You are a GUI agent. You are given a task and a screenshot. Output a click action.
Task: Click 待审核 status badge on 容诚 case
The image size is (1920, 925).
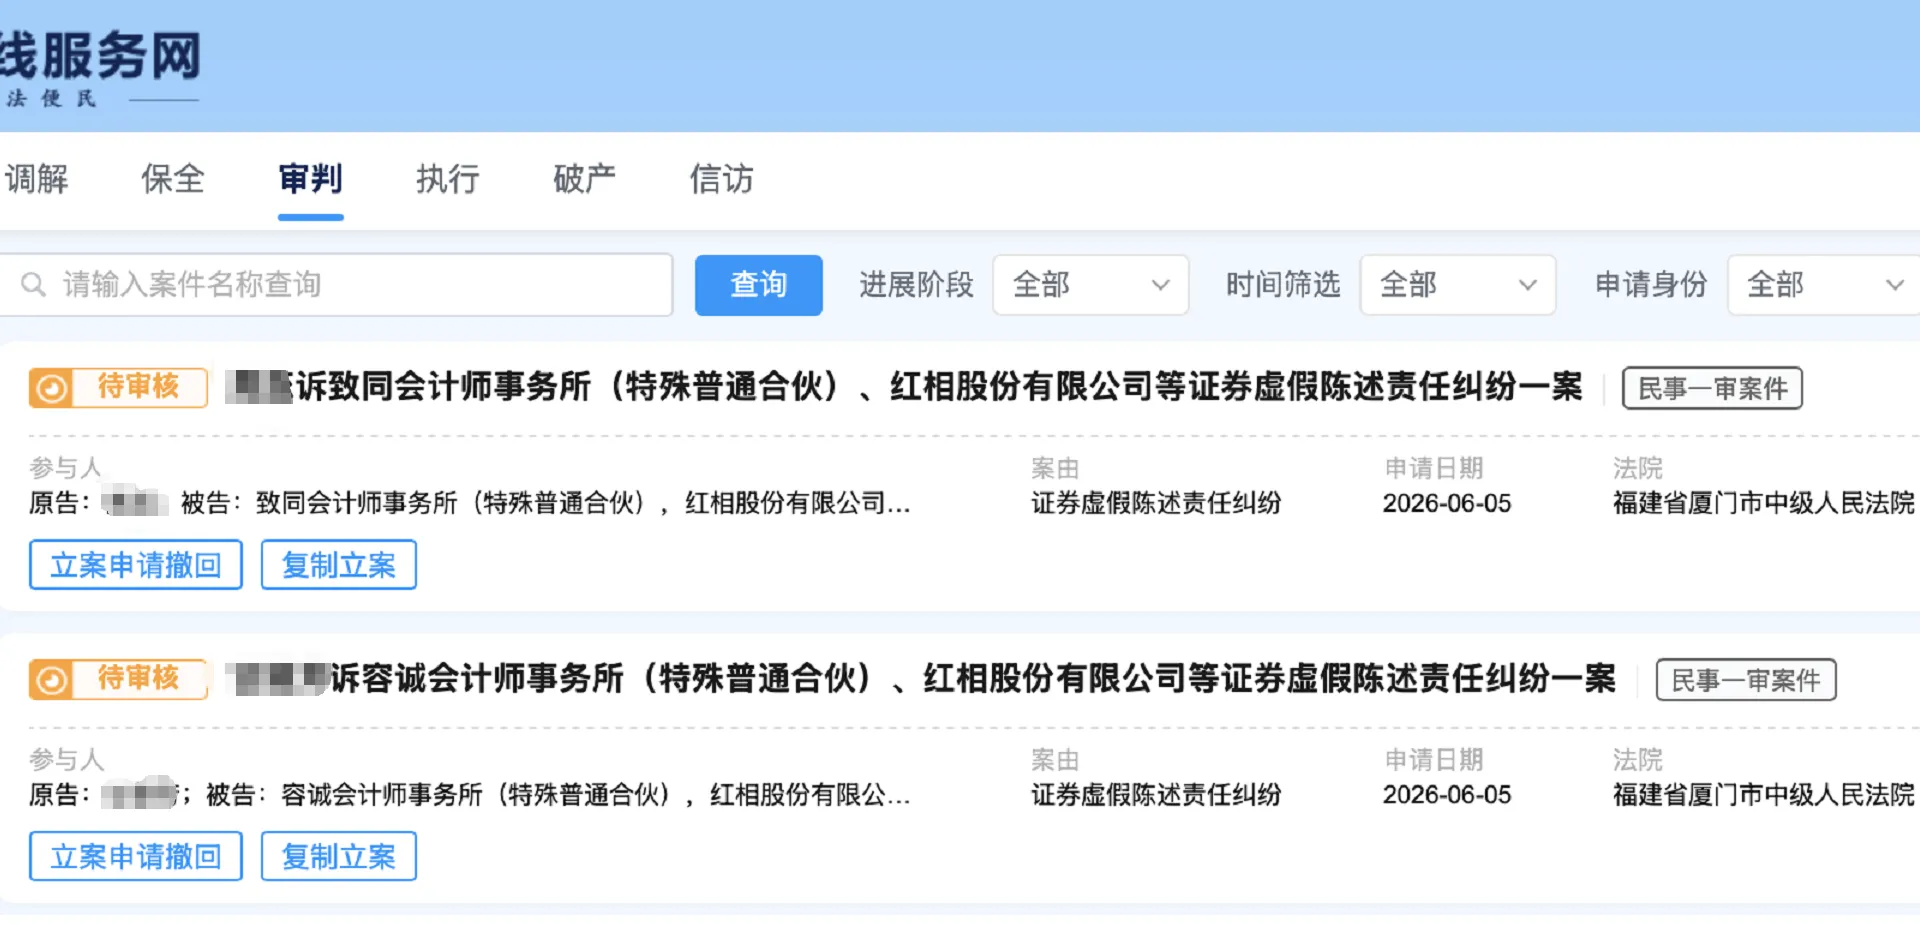[x=118, y=679]
